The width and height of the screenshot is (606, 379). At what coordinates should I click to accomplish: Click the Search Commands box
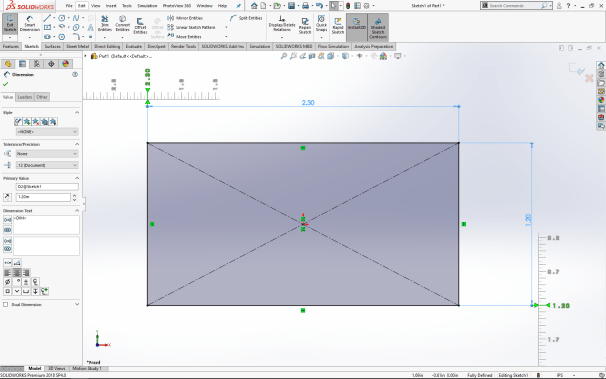click(x=516, y=6)
